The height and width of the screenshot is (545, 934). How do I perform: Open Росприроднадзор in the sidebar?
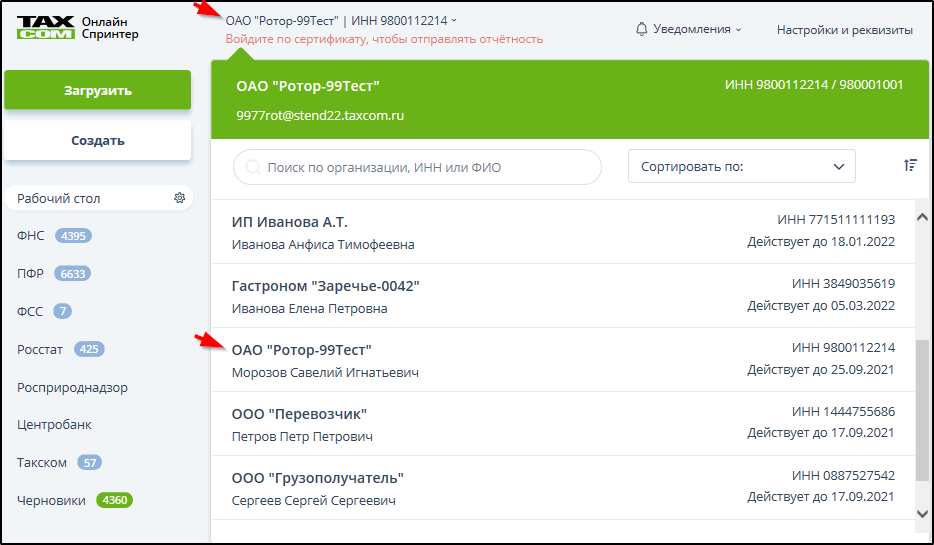tap(72, 387)
